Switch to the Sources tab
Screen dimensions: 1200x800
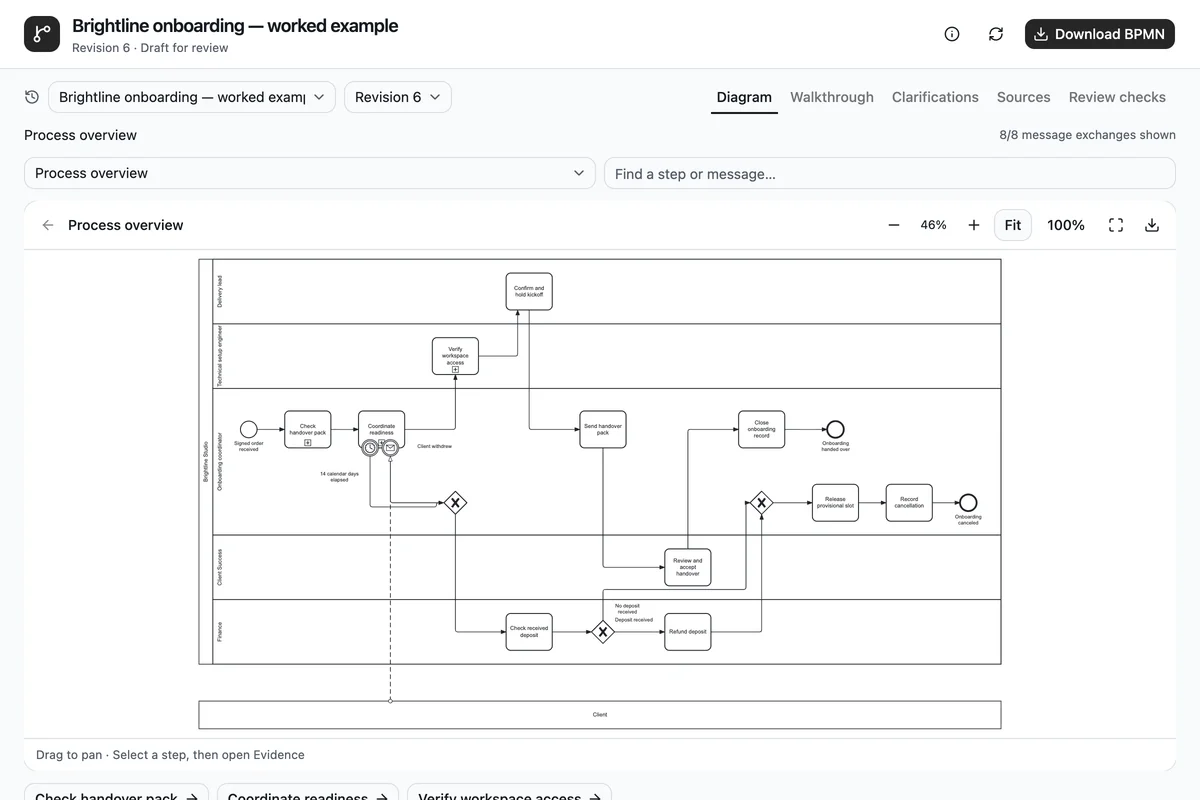point(1023,97)
